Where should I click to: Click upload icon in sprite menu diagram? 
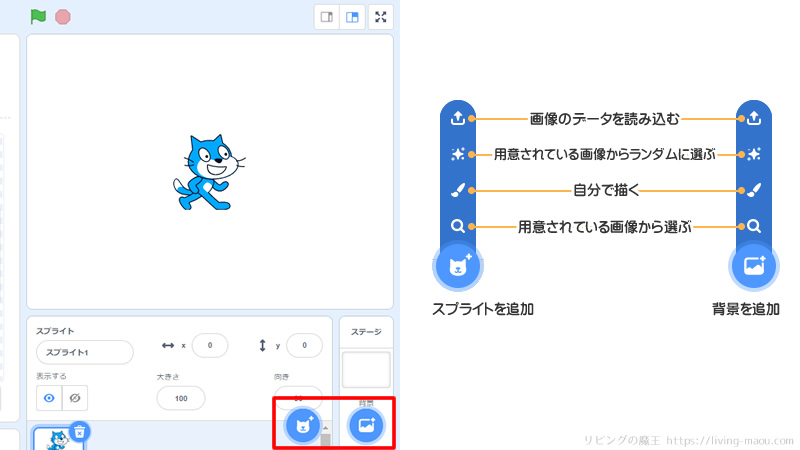coord(458,118)
